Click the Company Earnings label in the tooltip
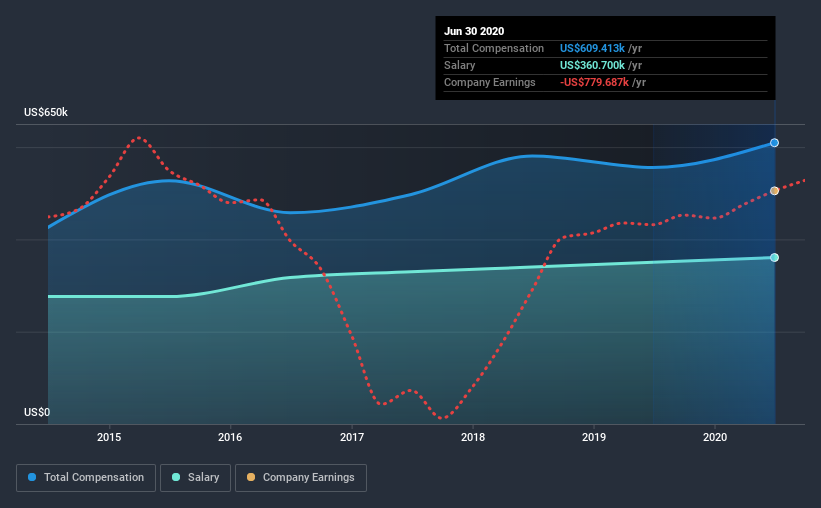 click(x=490, y=82)
